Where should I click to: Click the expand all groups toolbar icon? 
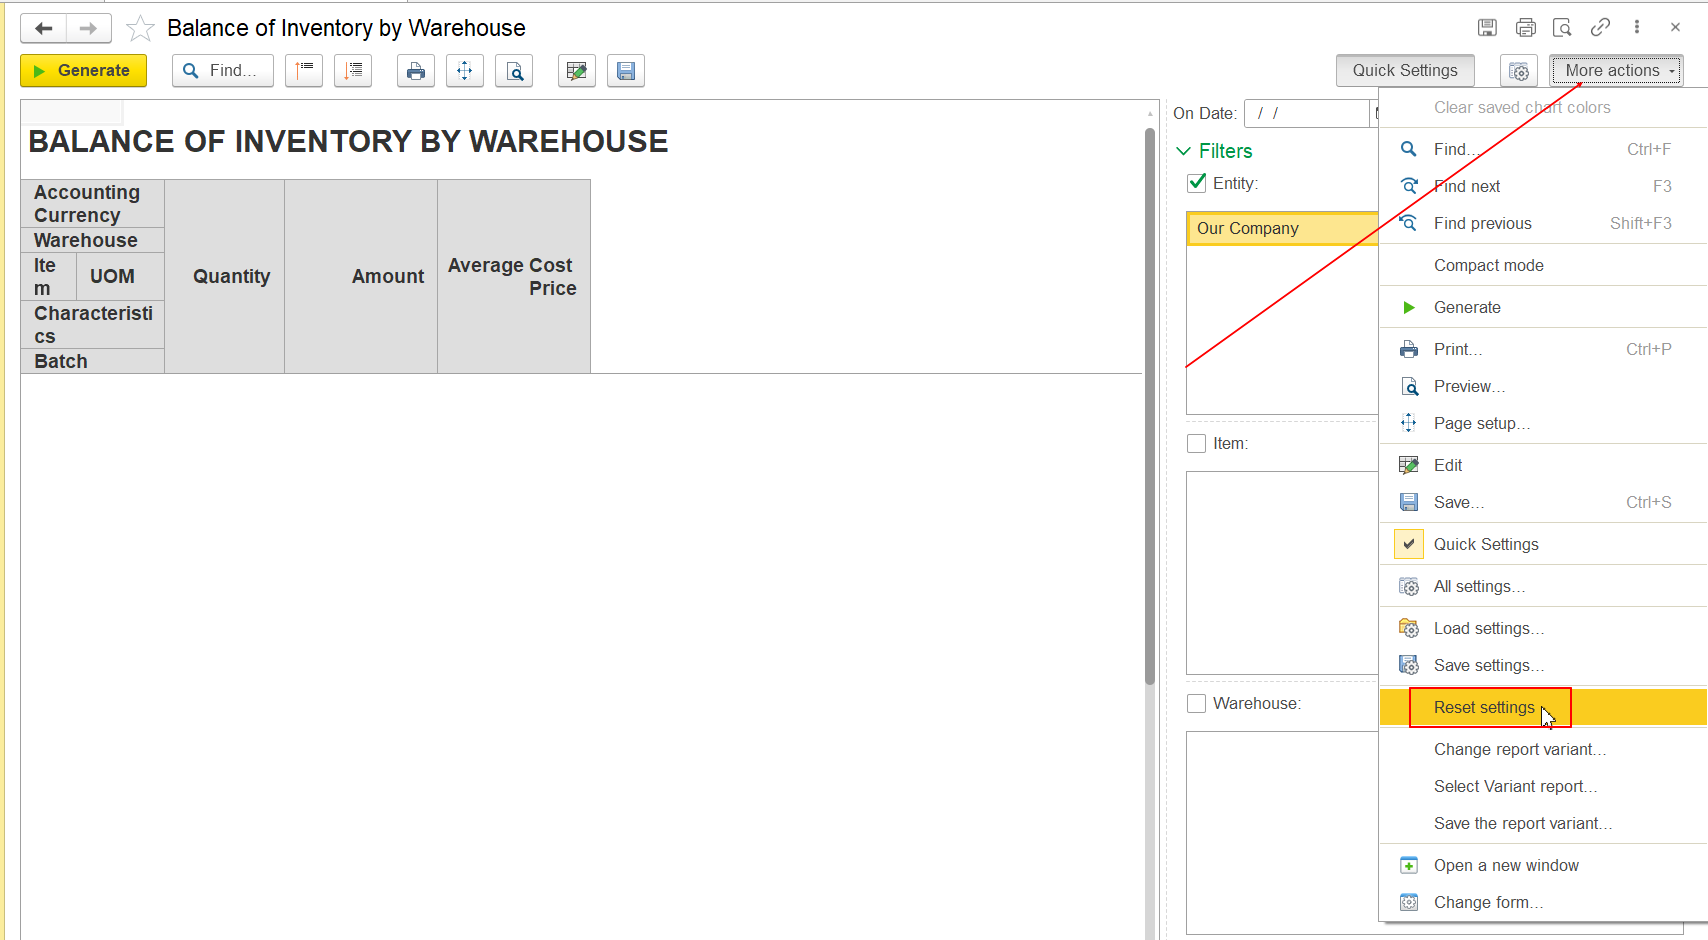pyautogui.click(x=353, y=71)
